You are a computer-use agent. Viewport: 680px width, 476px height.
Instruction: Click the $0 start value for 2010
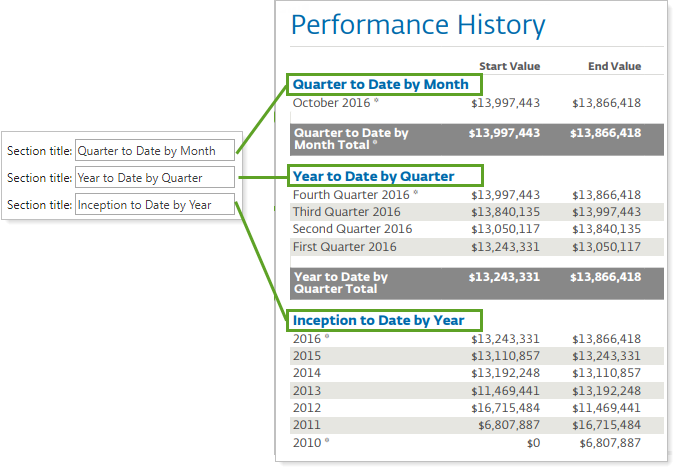tap(532, 442)
